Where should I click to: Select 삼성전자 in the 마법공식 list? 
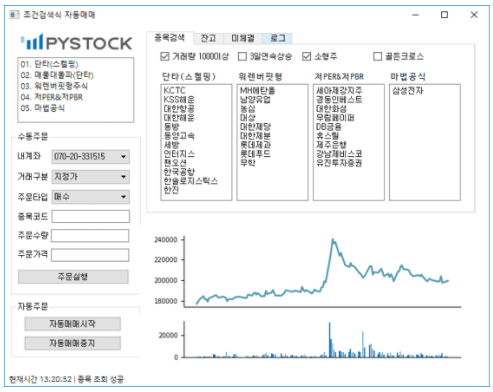(408, 91)
